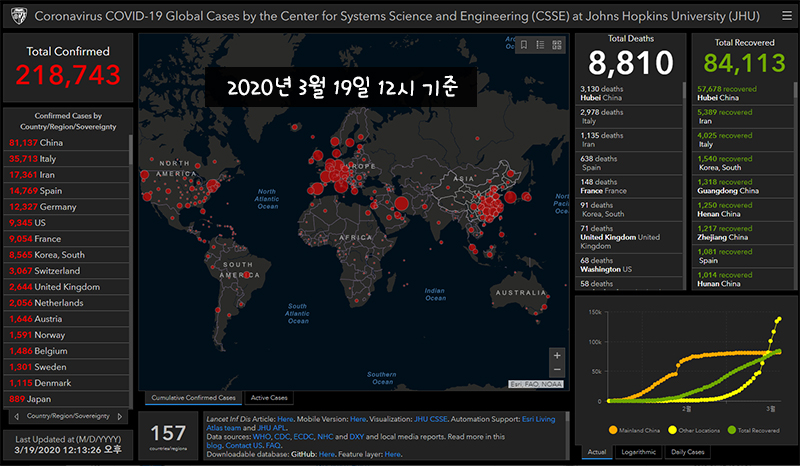The height and width of the screenshot is (466, 800).
Task: Click the JHU shield logo
Action: [19, 16]
